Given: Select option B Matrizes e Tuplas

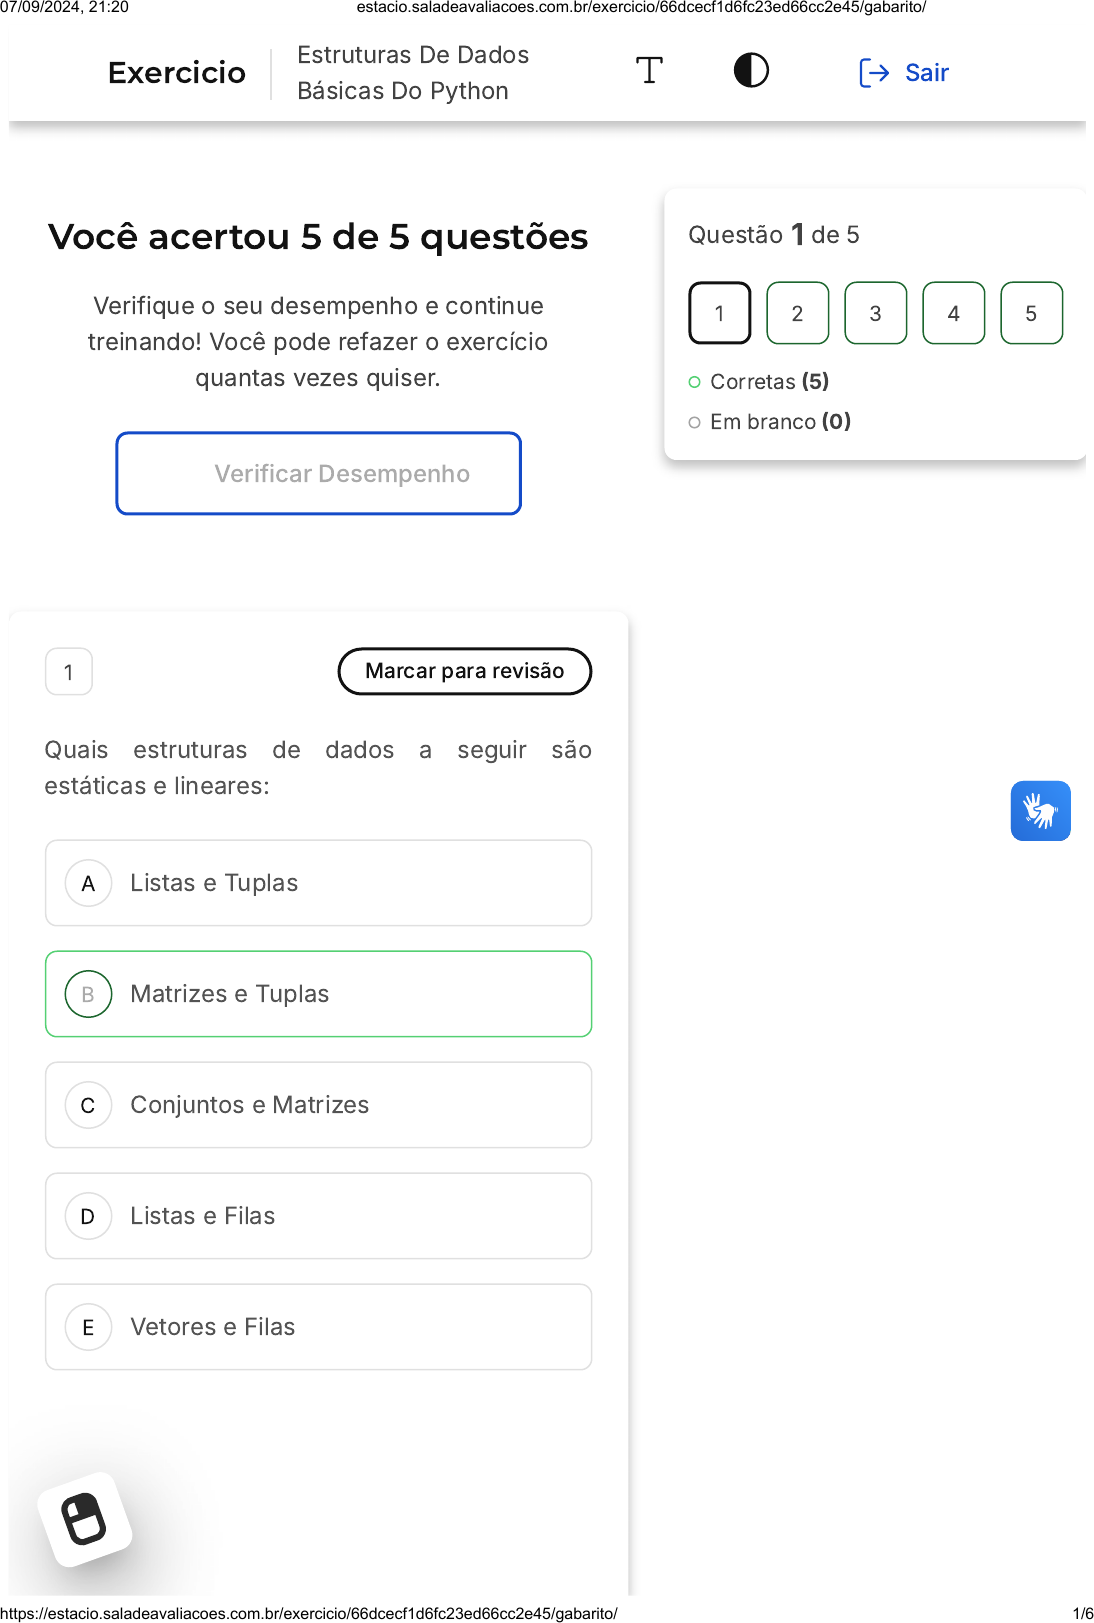Looking at the screenshot, I should pos(318,994).
